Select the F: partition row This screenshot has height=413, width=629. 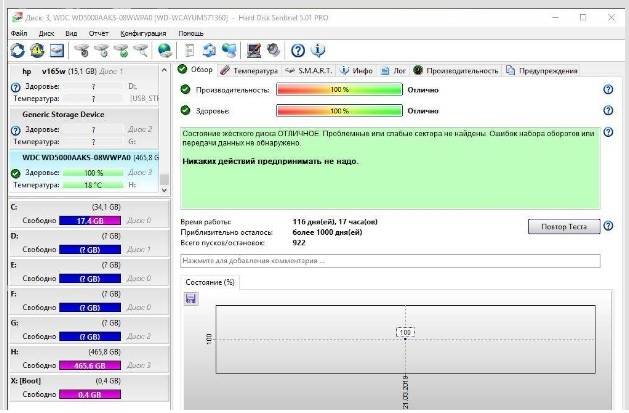pos(89,301)
